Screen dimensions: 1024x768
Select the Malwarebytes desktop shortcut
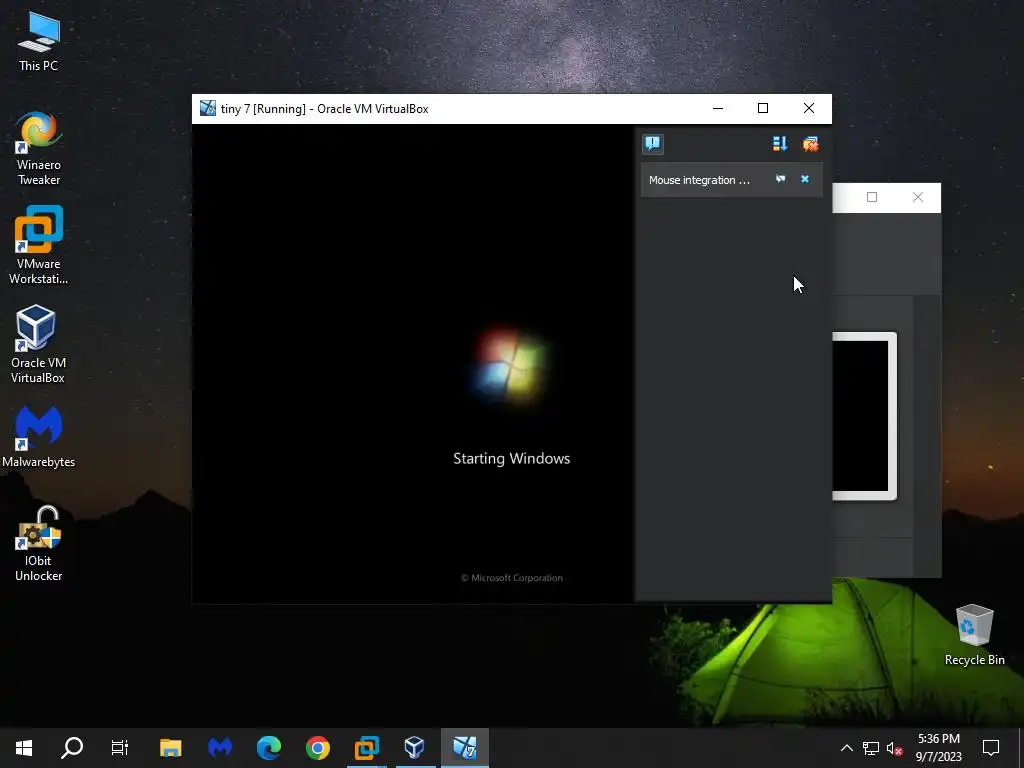(x=39, y=436)
